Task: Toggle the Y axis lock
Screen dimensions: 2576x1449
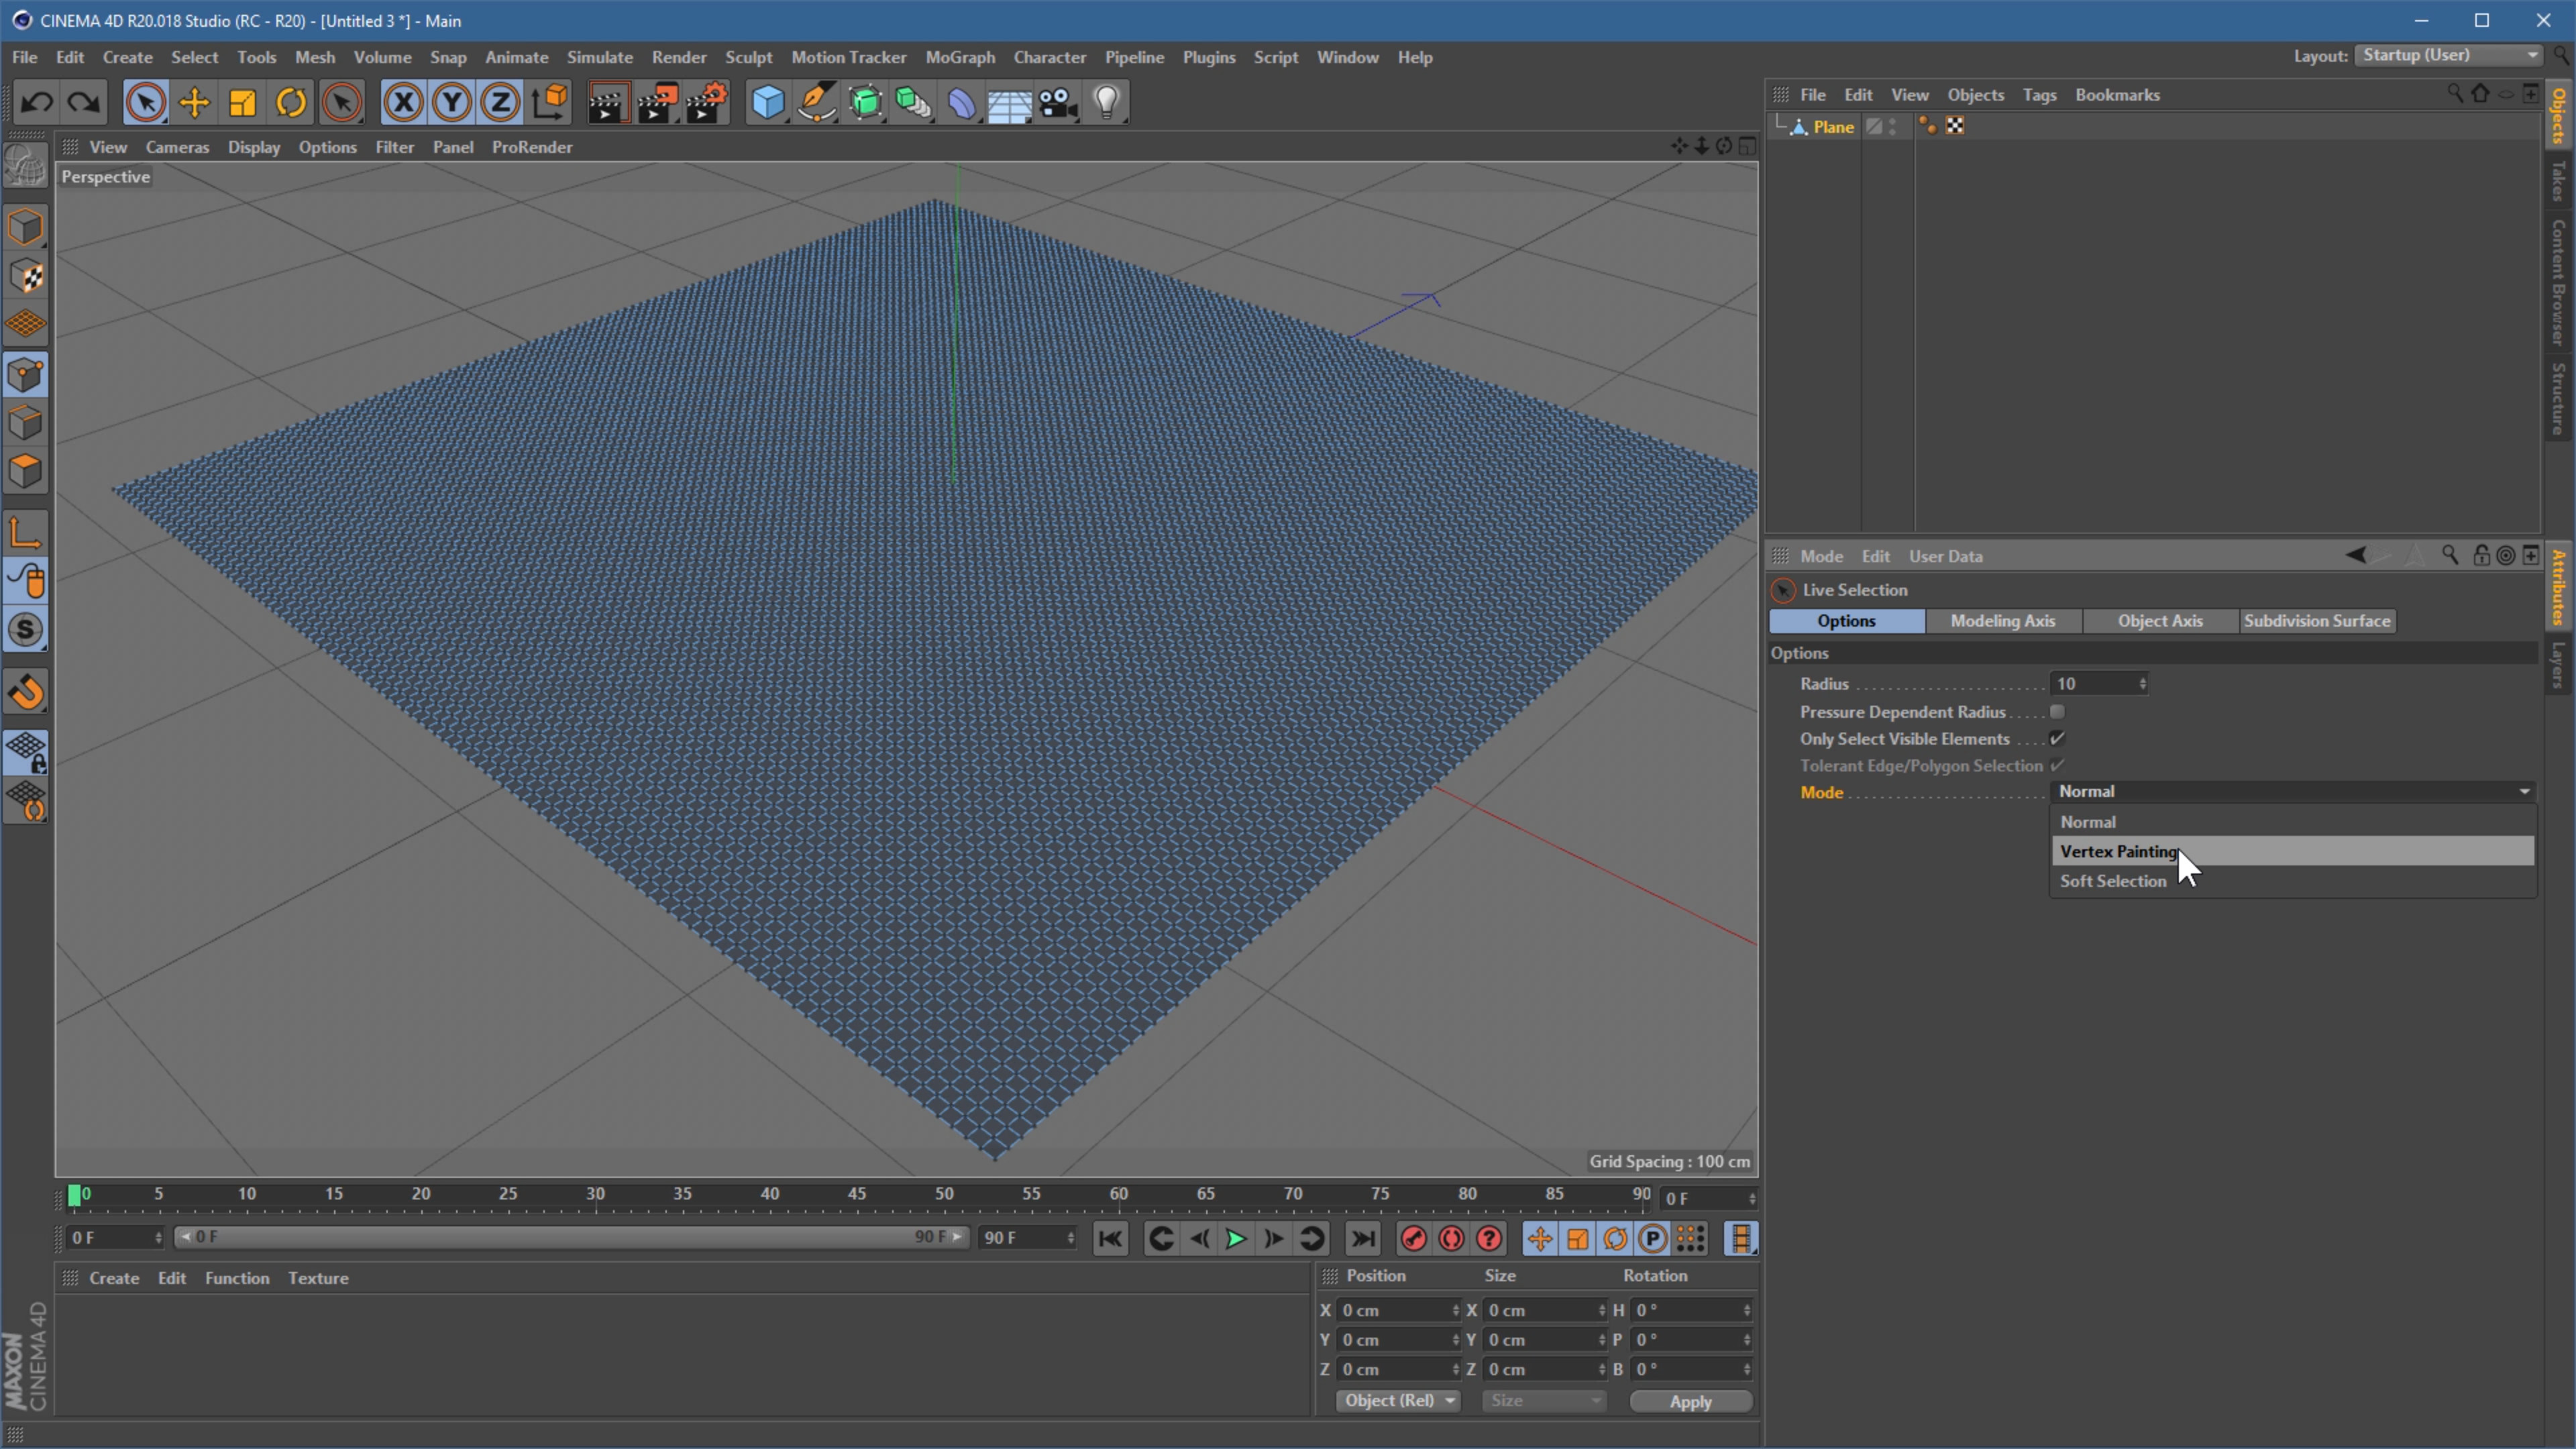Action: tap(452, 102)
